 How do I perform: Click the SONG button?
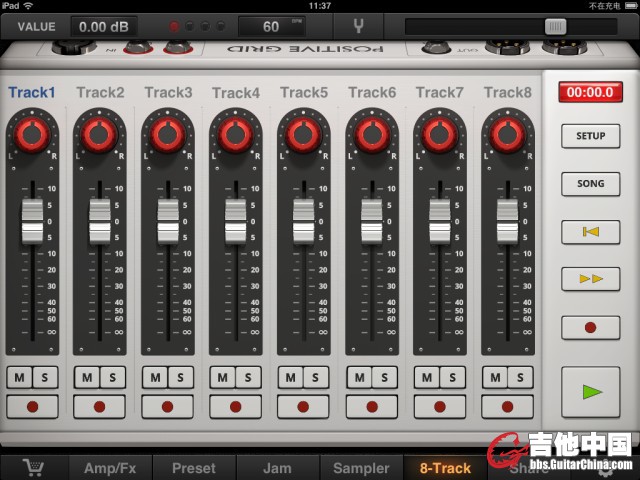590,184
